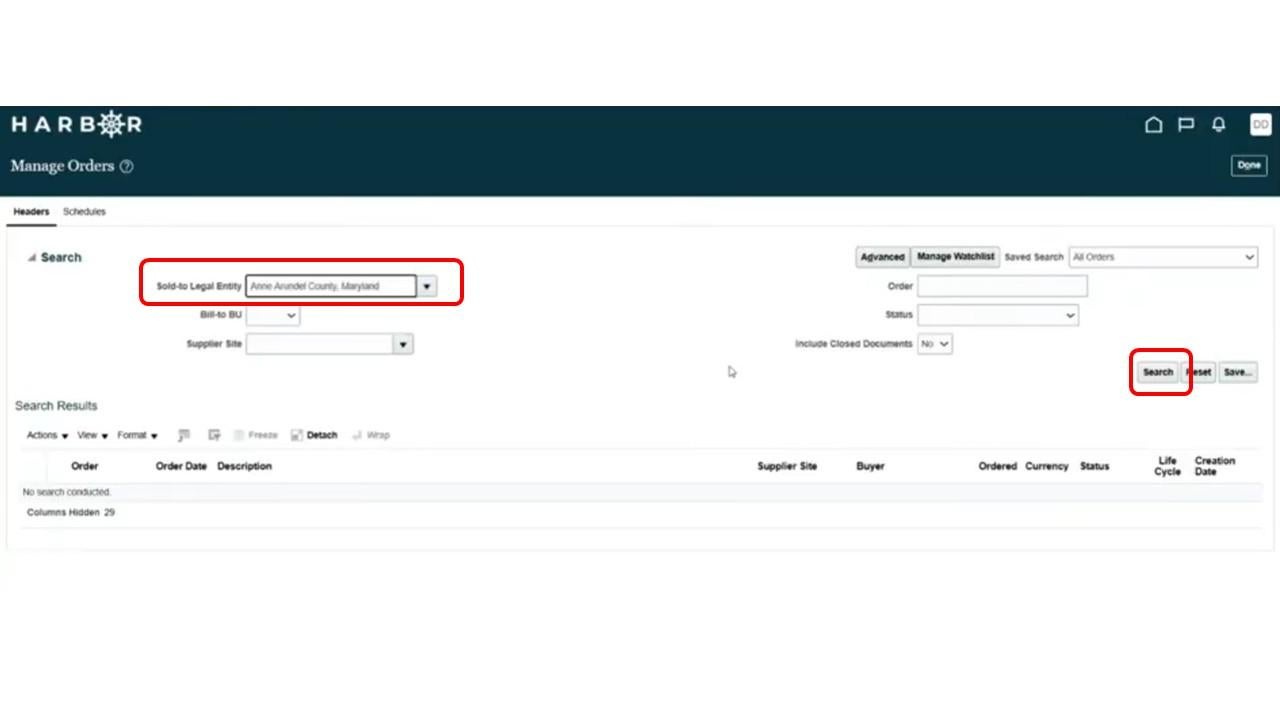This screenshot has width=1280, height=720.
Task: Click the Life Cycle column header
Action: 1167,466
